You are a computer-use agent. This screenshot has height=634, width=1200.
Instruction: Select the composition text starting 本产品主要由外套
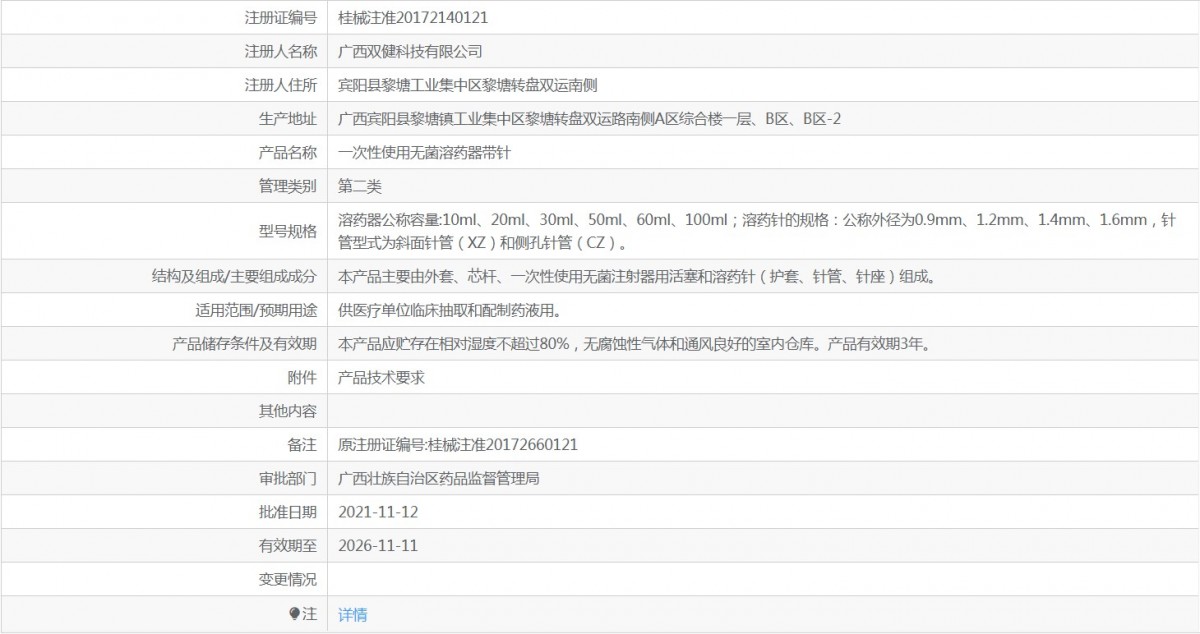pyautogui.click(x=639, y=276)
